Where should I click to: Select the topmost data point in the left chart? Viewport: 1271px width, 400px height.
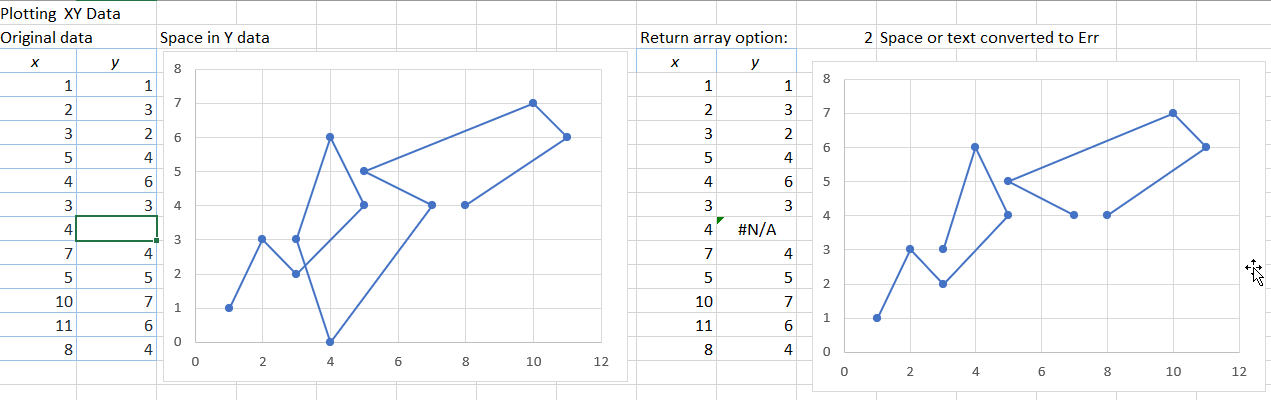click(x=533, y=103)
